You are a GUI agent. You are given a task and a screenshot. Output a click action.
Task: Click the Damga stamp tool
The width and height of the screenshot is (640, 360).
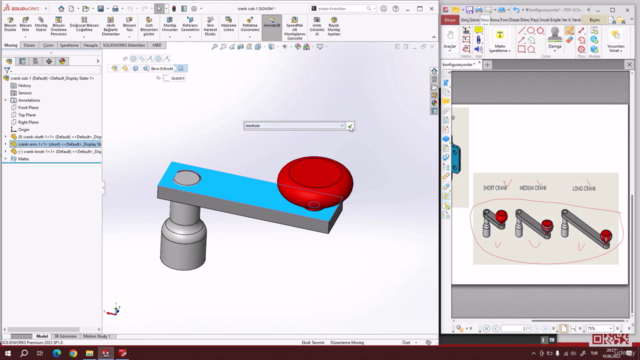tap(555, 39)
